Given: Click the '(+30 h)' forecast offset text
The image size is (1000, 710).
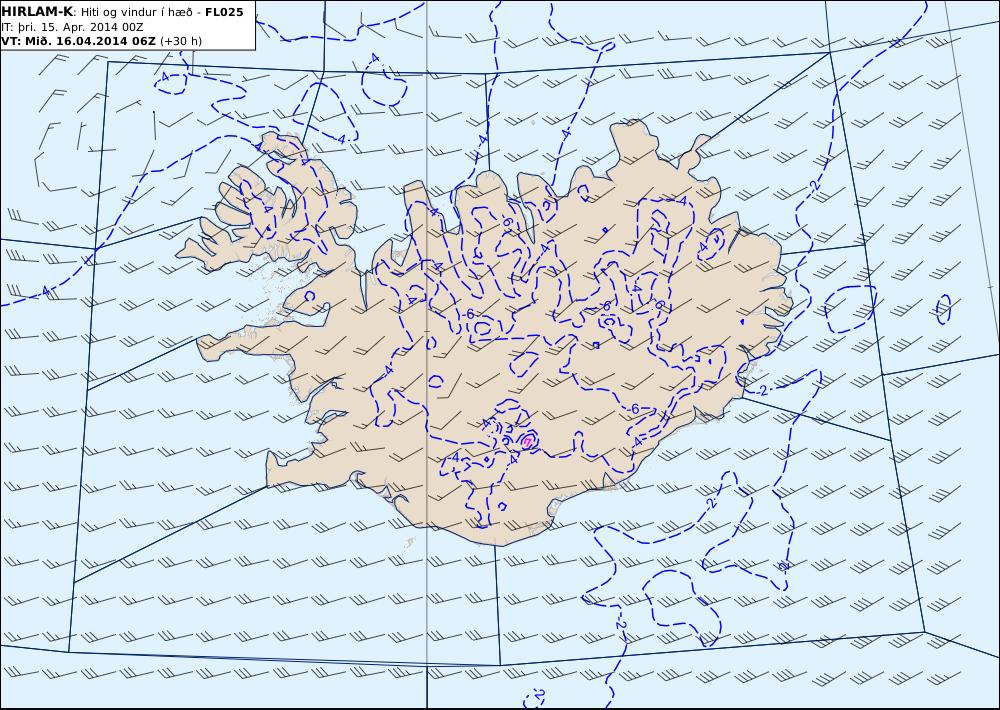Looking at the screenshot, I should [x=180, y=41].
